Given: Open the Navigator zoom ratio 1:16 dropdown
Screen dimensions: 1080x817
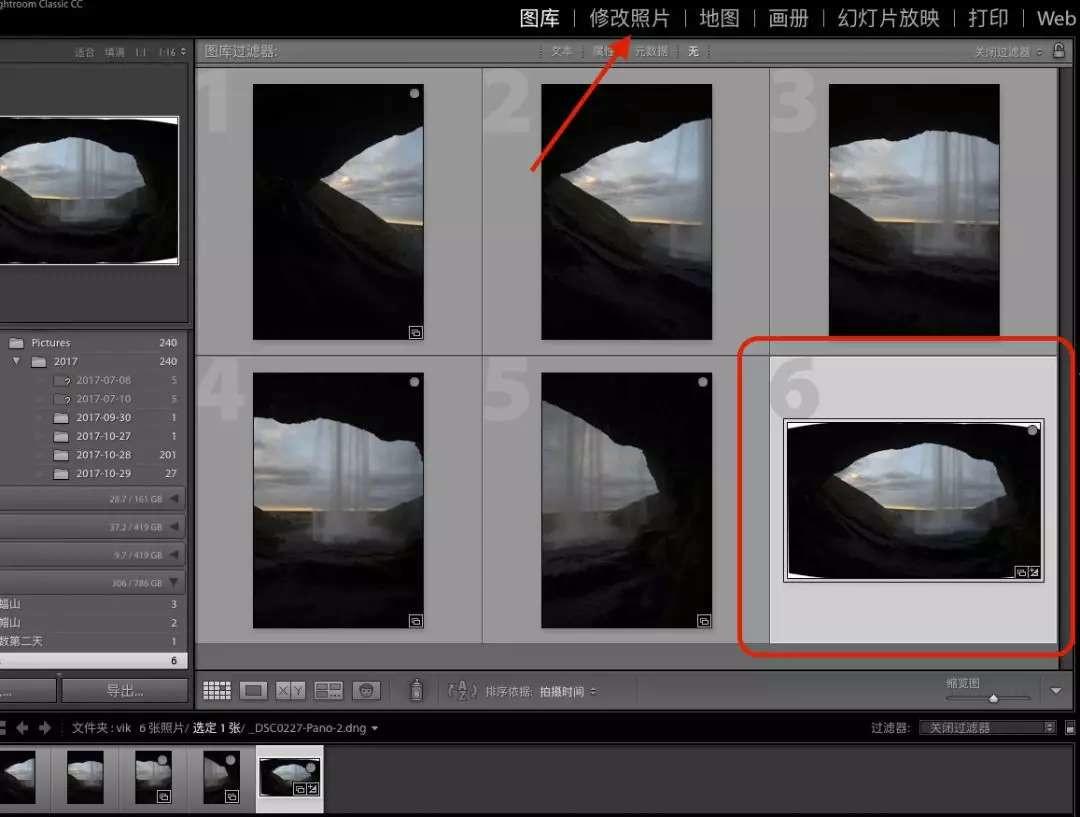Looking at the screenshot, I should coord(172,52).
